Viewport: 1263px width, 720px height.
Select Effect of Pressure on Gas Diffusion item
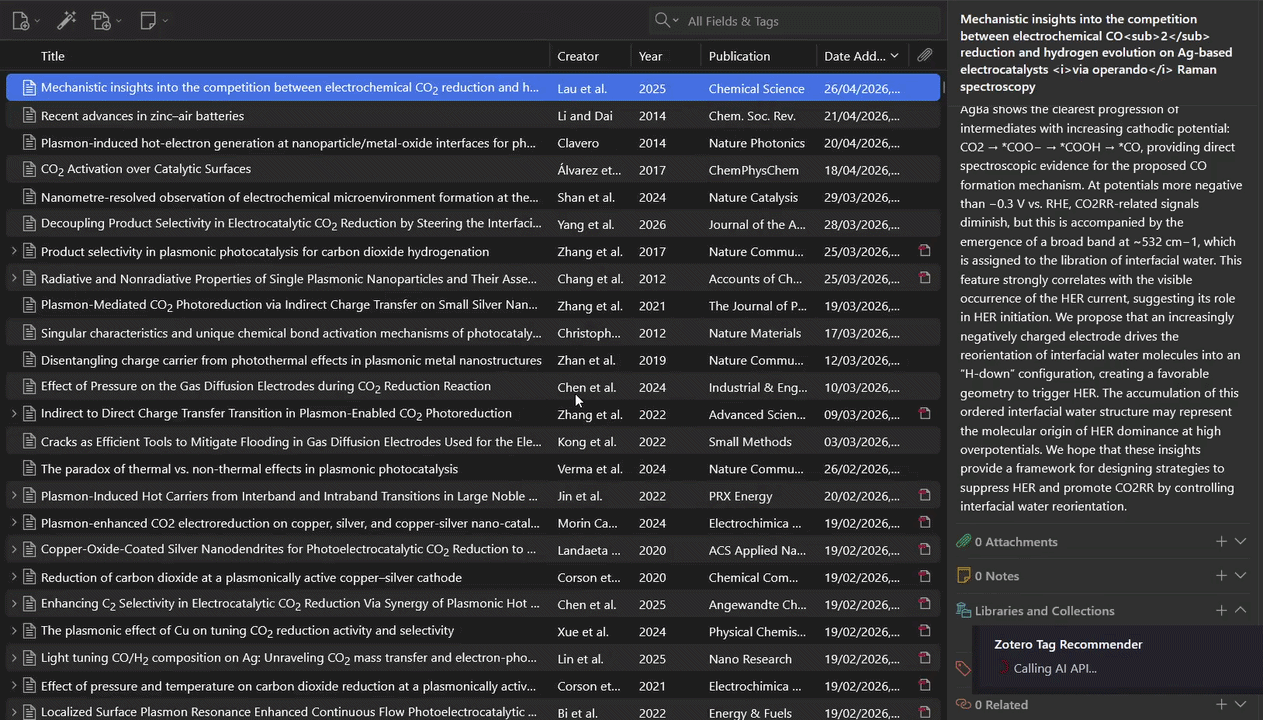pyautogui.click(x=473, y=387)
